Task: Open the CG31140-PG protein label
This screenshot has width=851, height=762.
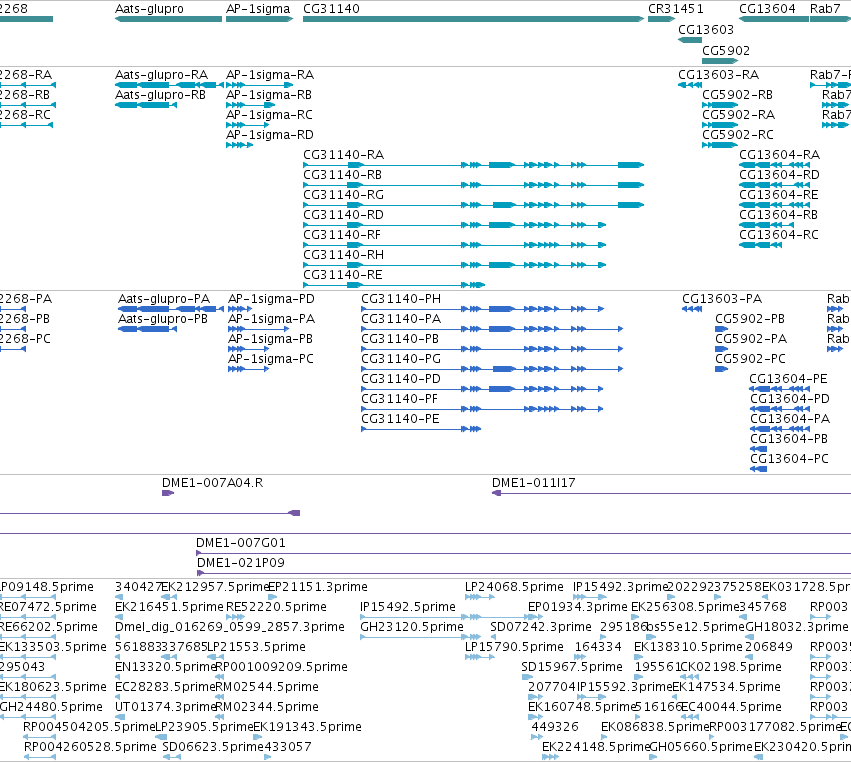Action: [x=401, y=359]
